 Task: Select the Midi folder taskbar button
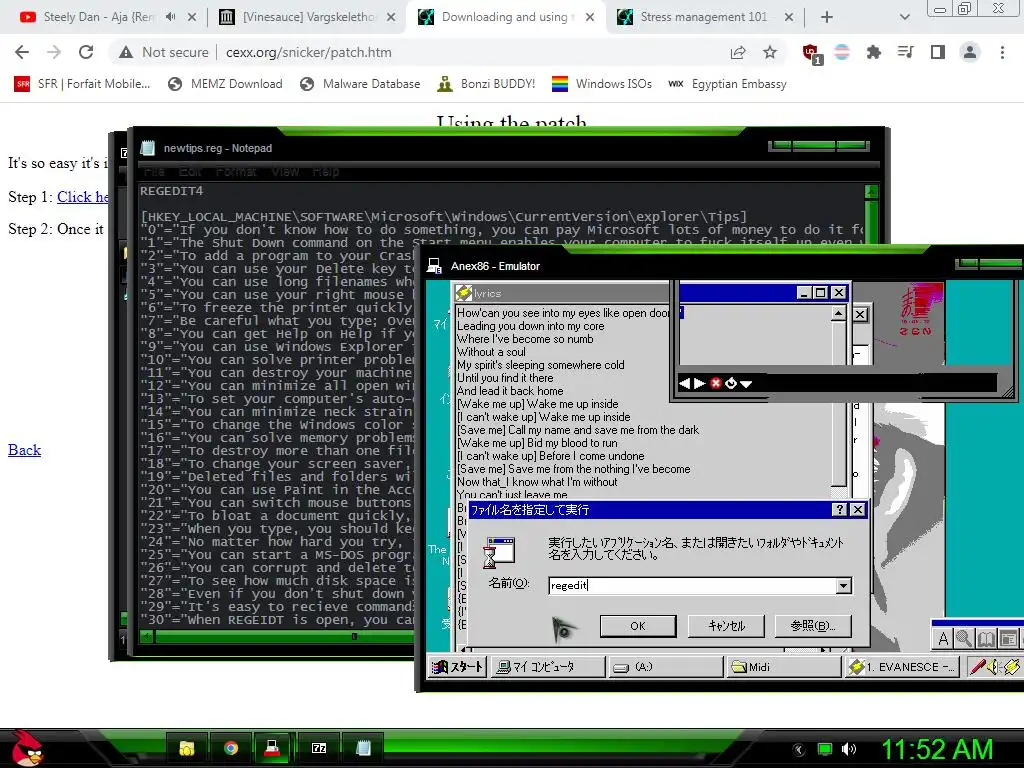[783, 667]
